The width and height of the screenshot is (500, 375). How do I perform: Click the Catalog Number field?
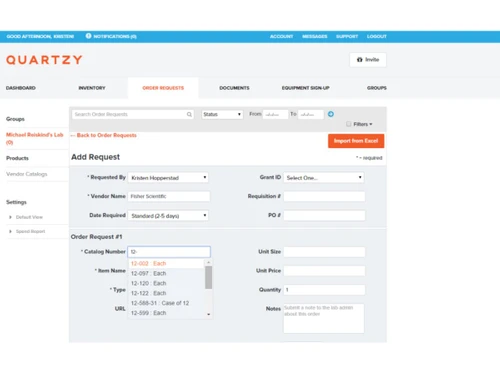click(169, 252)
